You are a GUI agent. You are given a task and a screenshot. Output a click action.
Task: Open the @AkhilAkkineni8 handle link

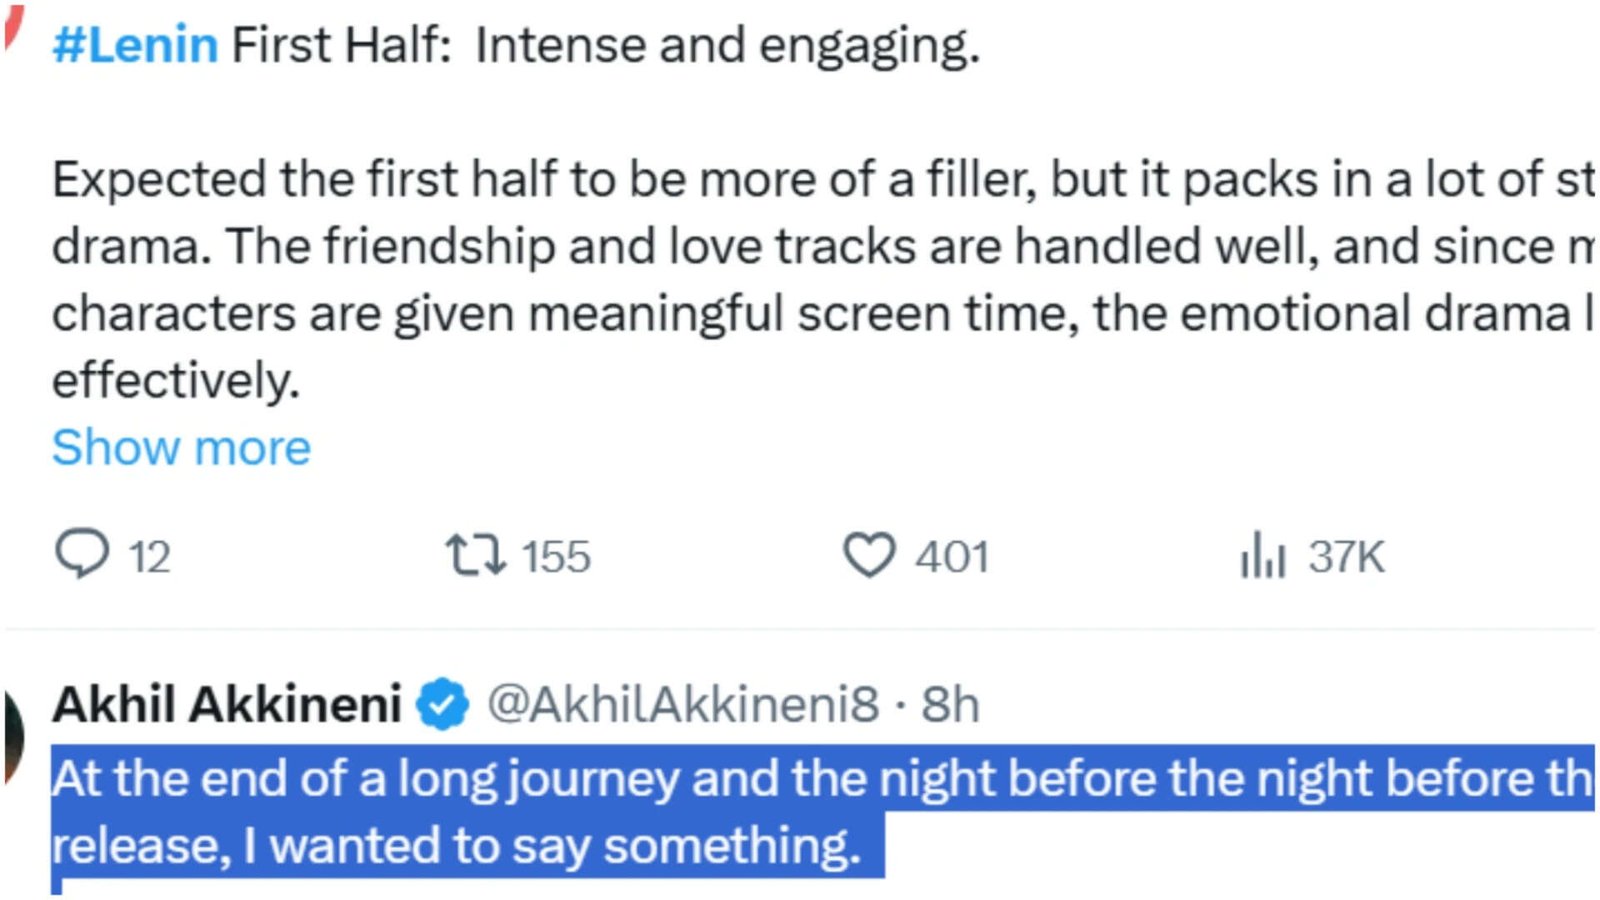pos(683,704)
